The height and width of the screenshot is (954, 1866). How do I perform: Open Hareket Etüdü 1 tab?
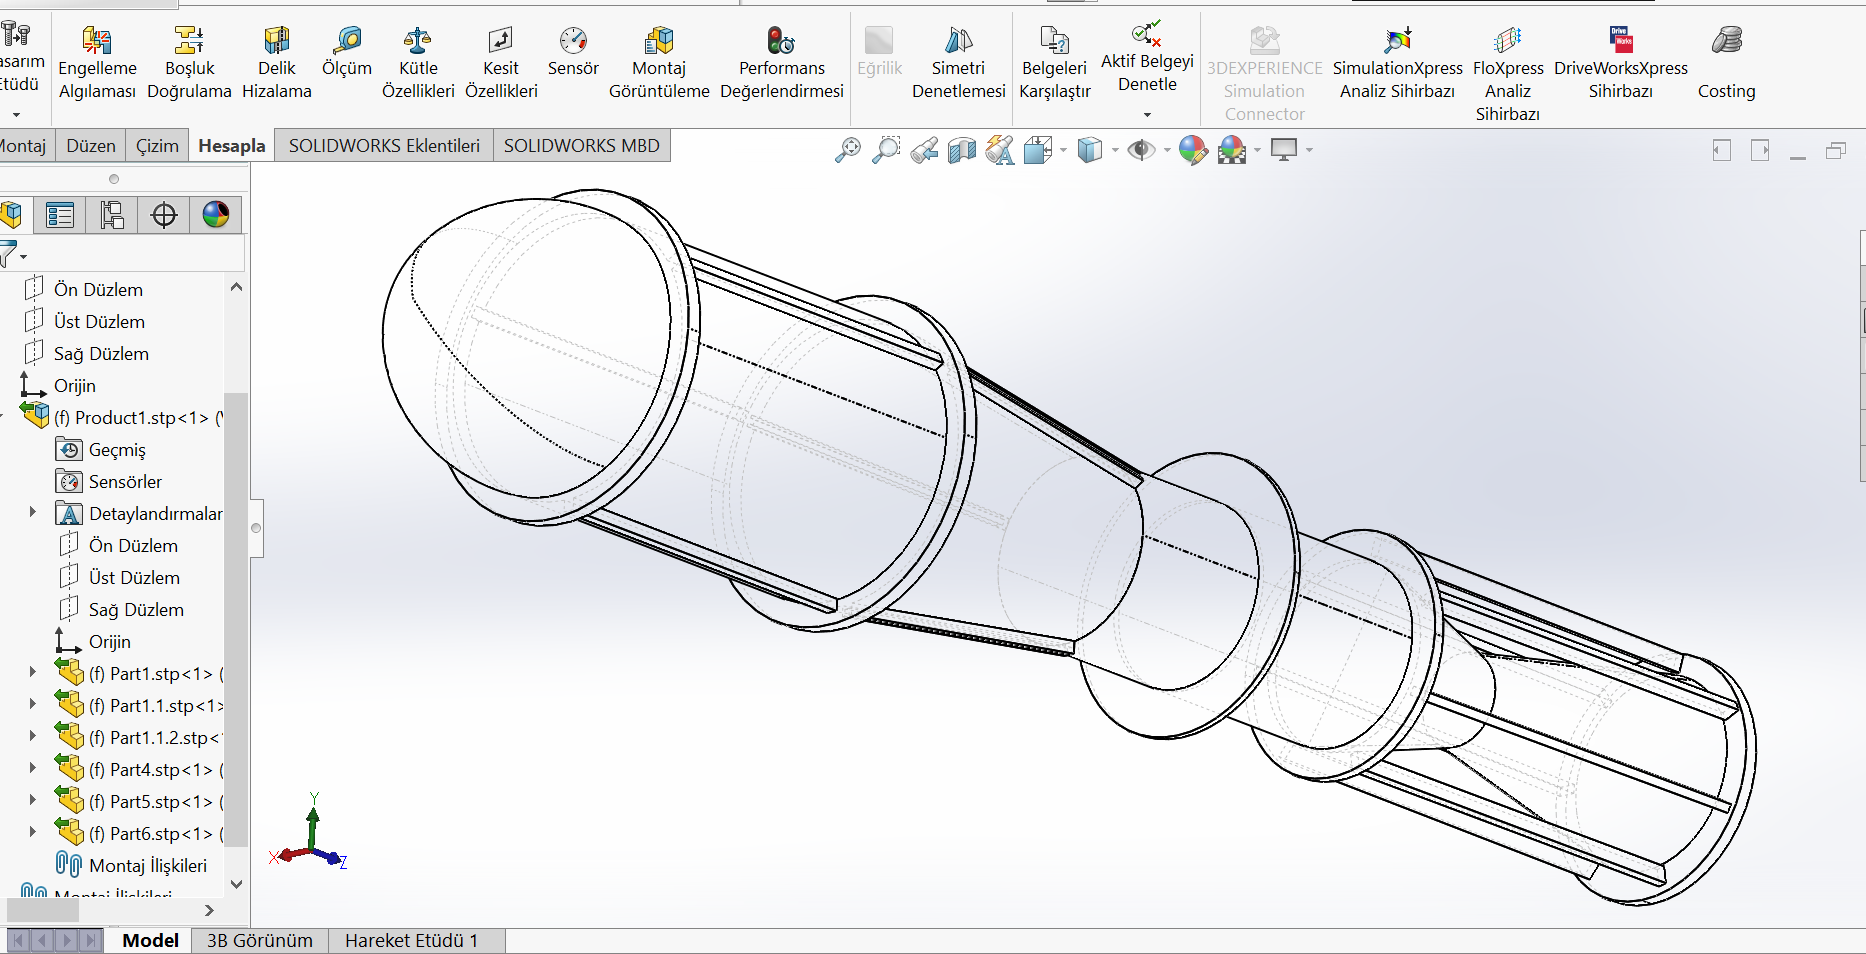[x=412, y=940]
